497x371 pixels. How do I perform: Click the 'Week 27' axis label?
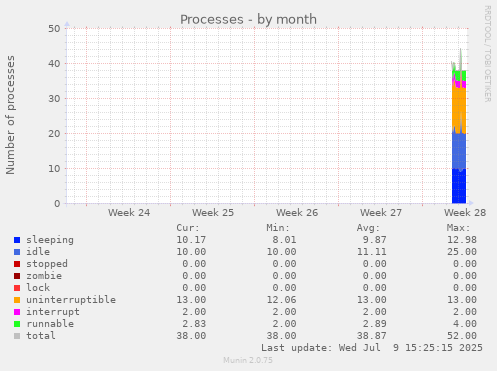point(381,213)
